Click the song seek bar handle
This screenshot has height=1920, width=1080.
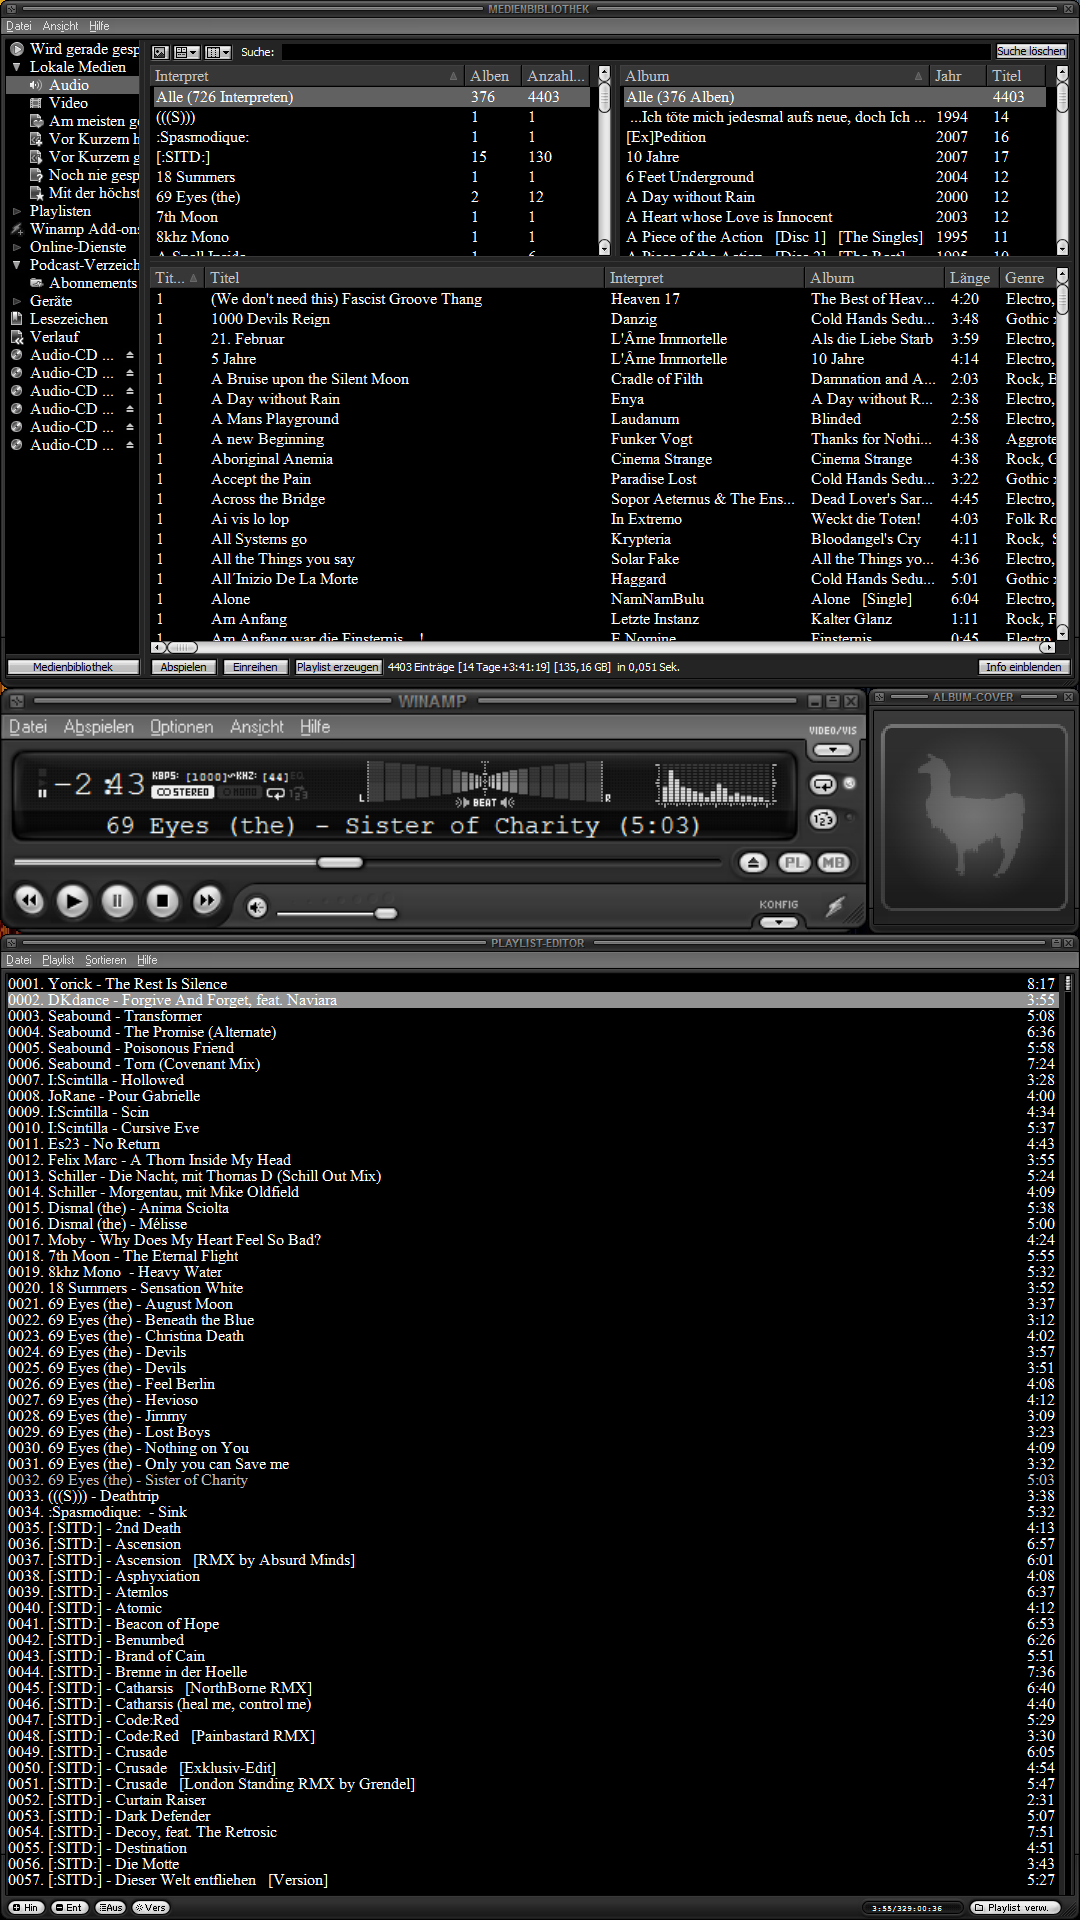click(340, 862)
